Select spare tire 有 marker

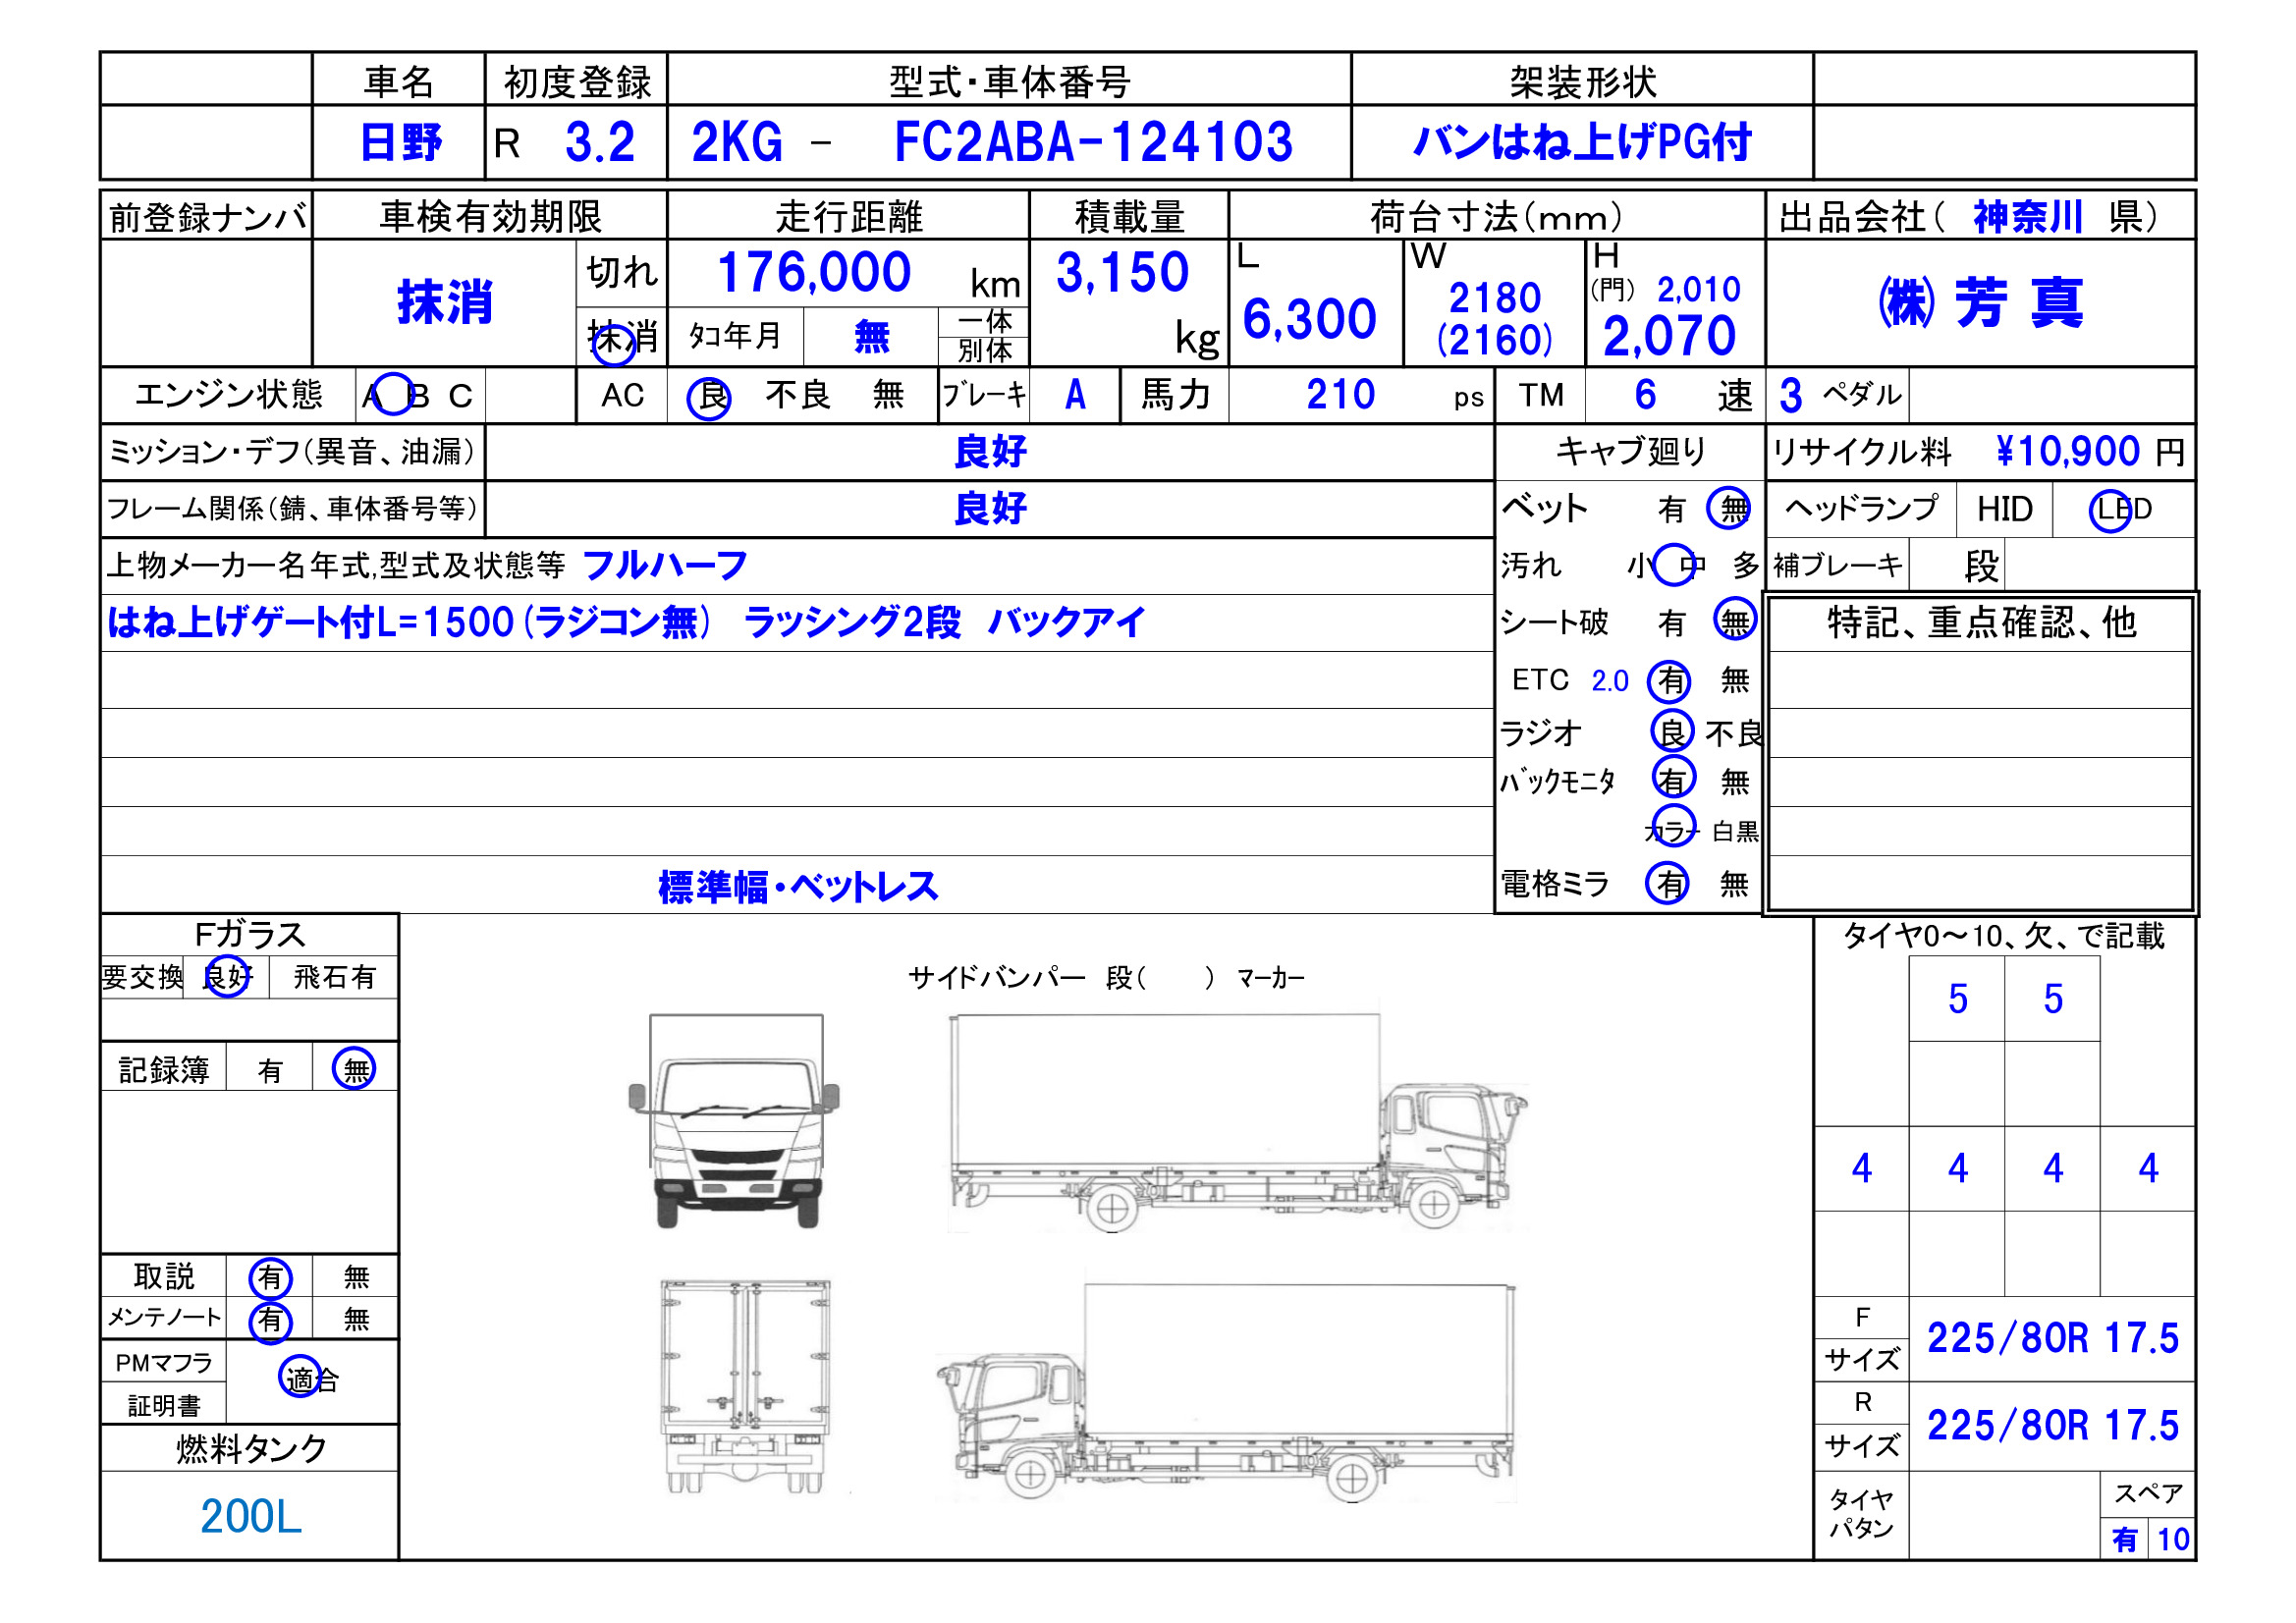coord(2125,1541)
